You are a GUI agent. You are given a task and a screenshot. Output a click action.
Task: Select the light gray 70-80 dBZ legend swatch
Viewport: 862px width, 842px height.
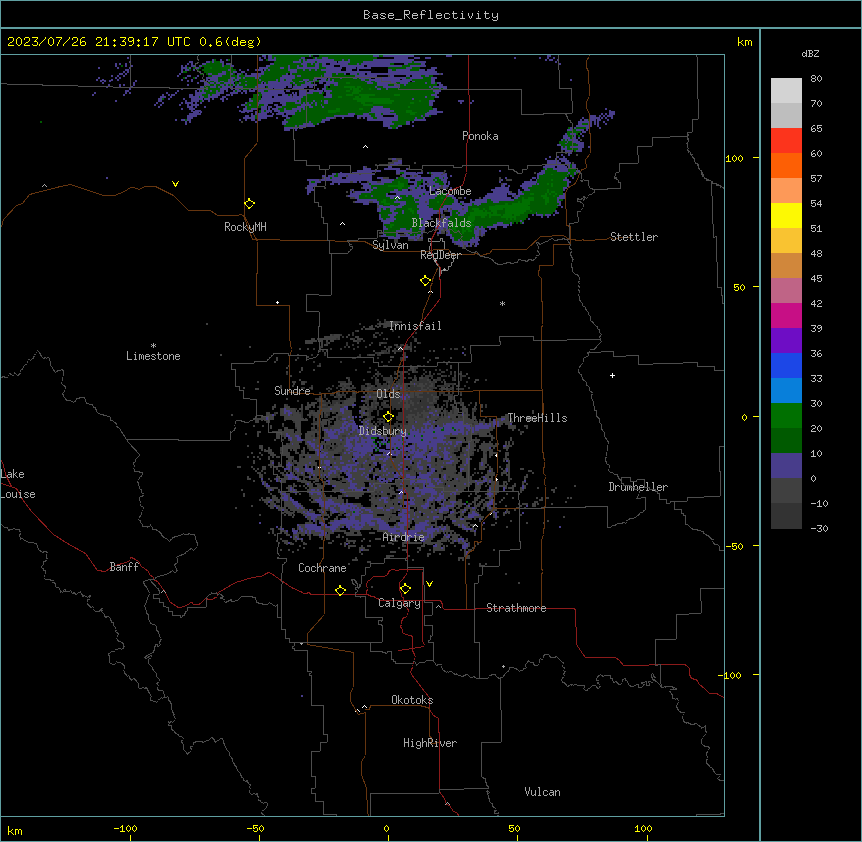point(786,91)
